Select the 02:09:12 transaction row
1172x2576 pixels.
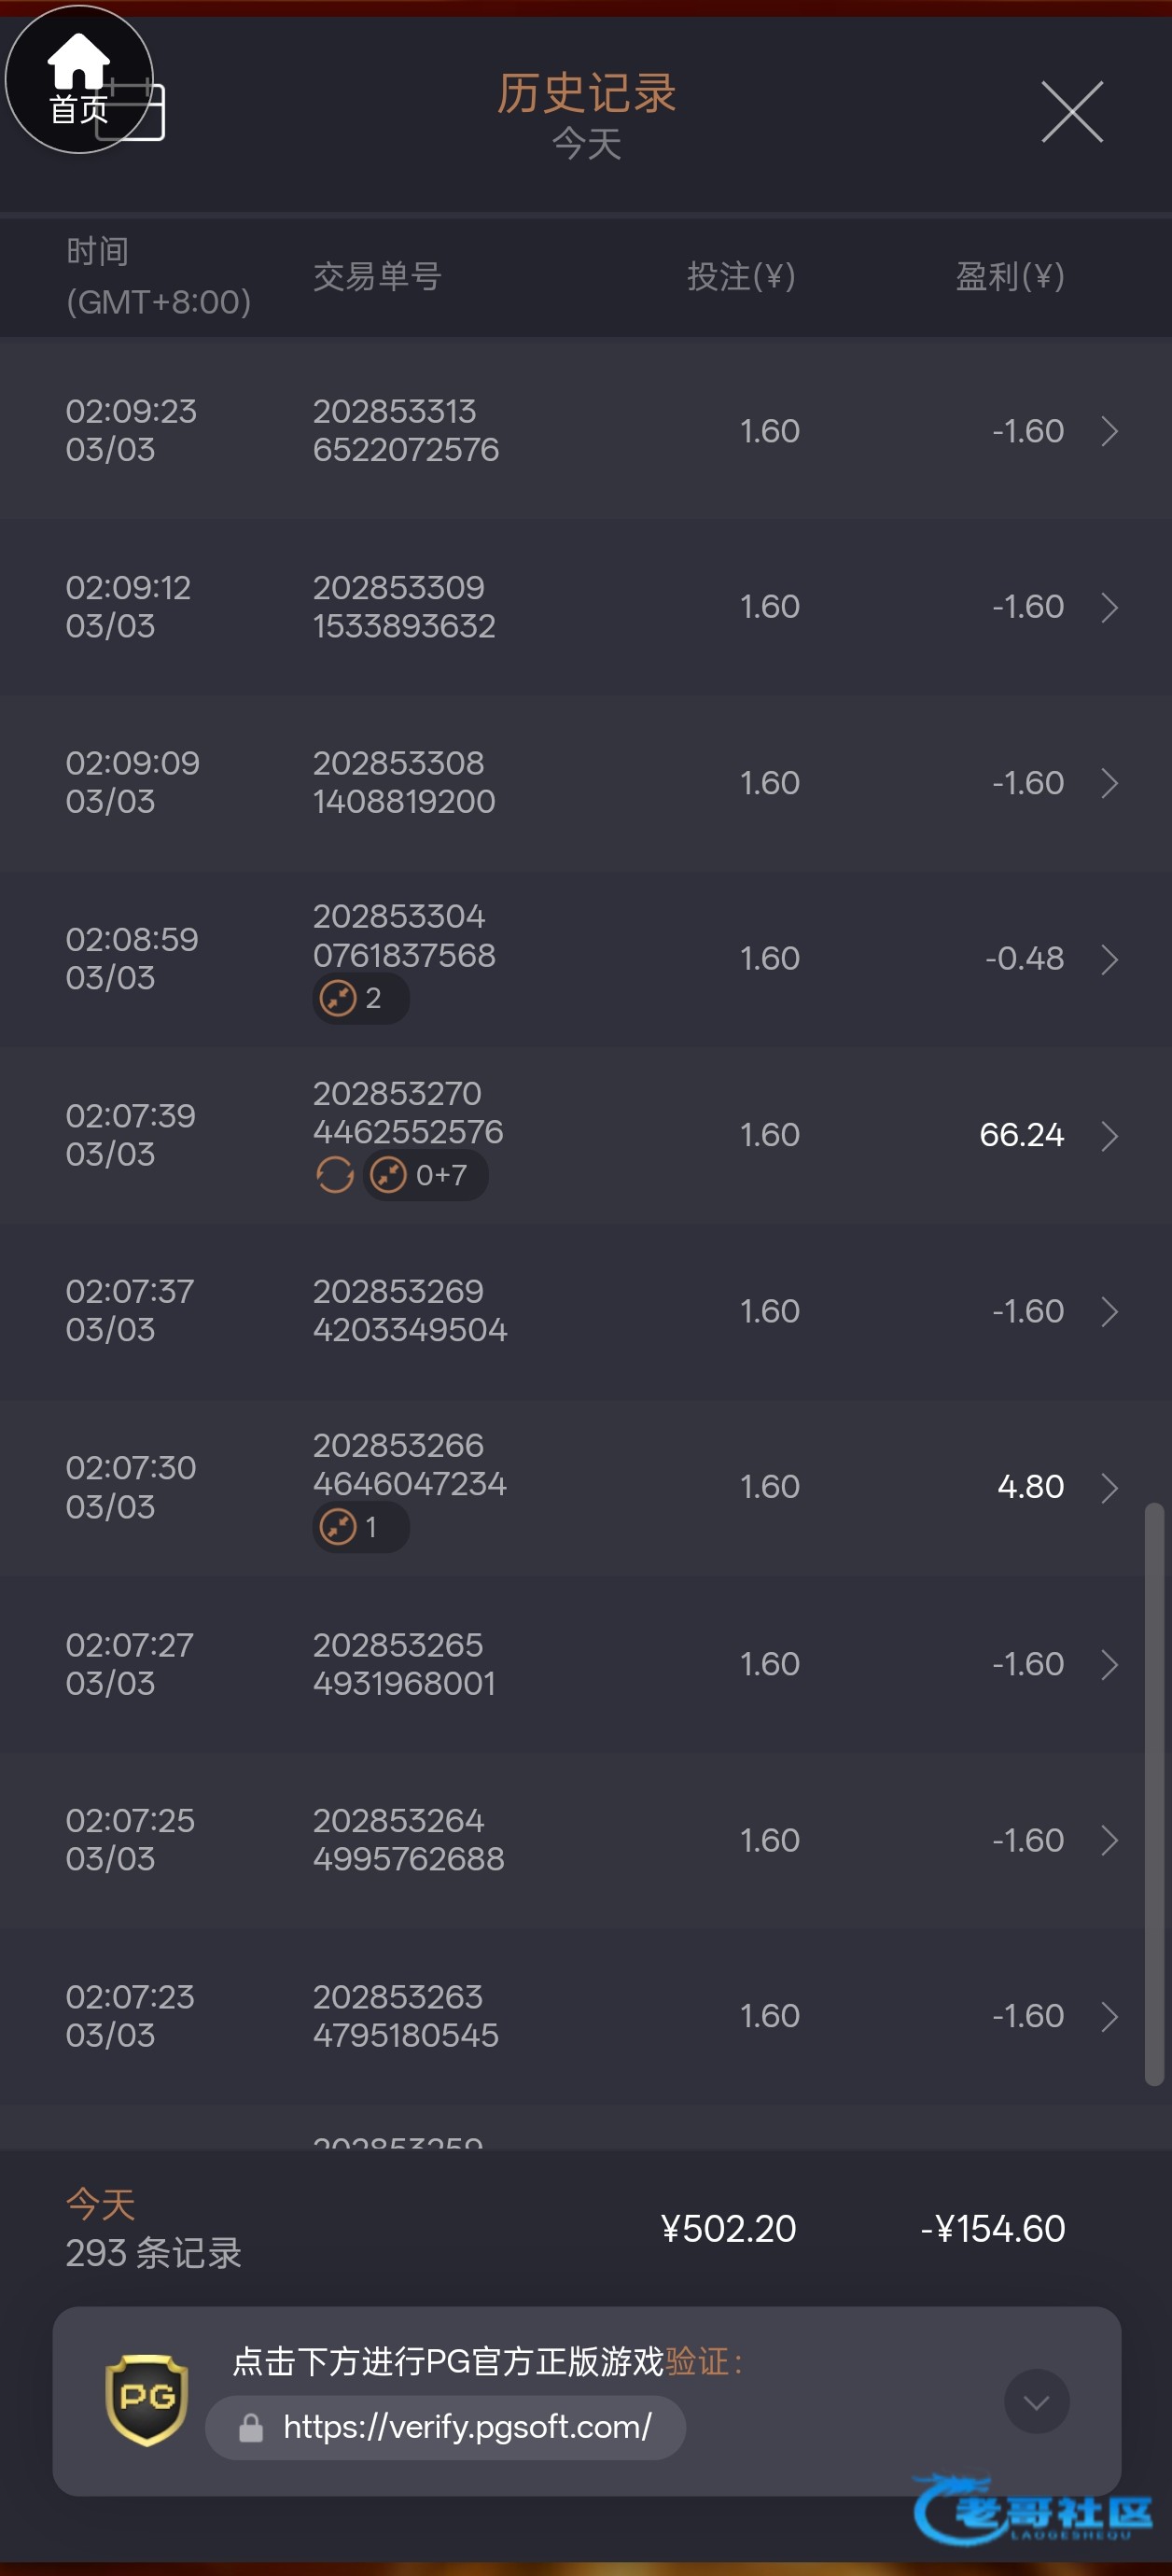(x=585, y=607)
